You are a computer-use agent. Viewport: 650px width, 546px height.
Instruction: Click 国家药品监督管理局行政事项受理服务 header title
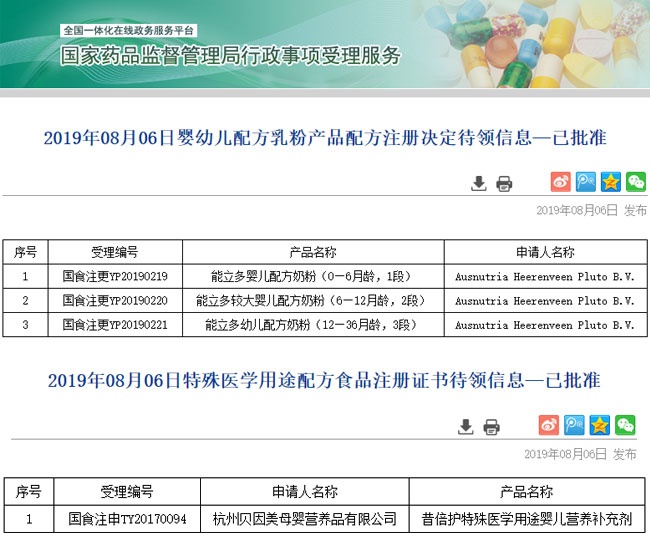230,56
